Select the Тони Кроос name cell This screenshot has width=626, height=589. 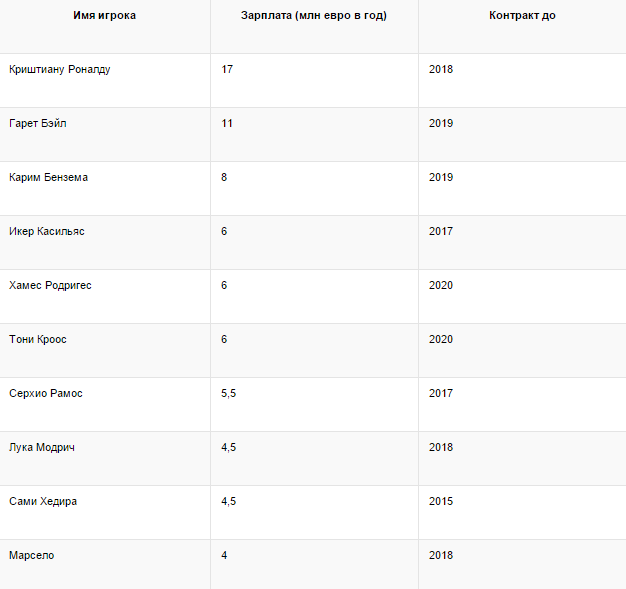pos(38,340)
